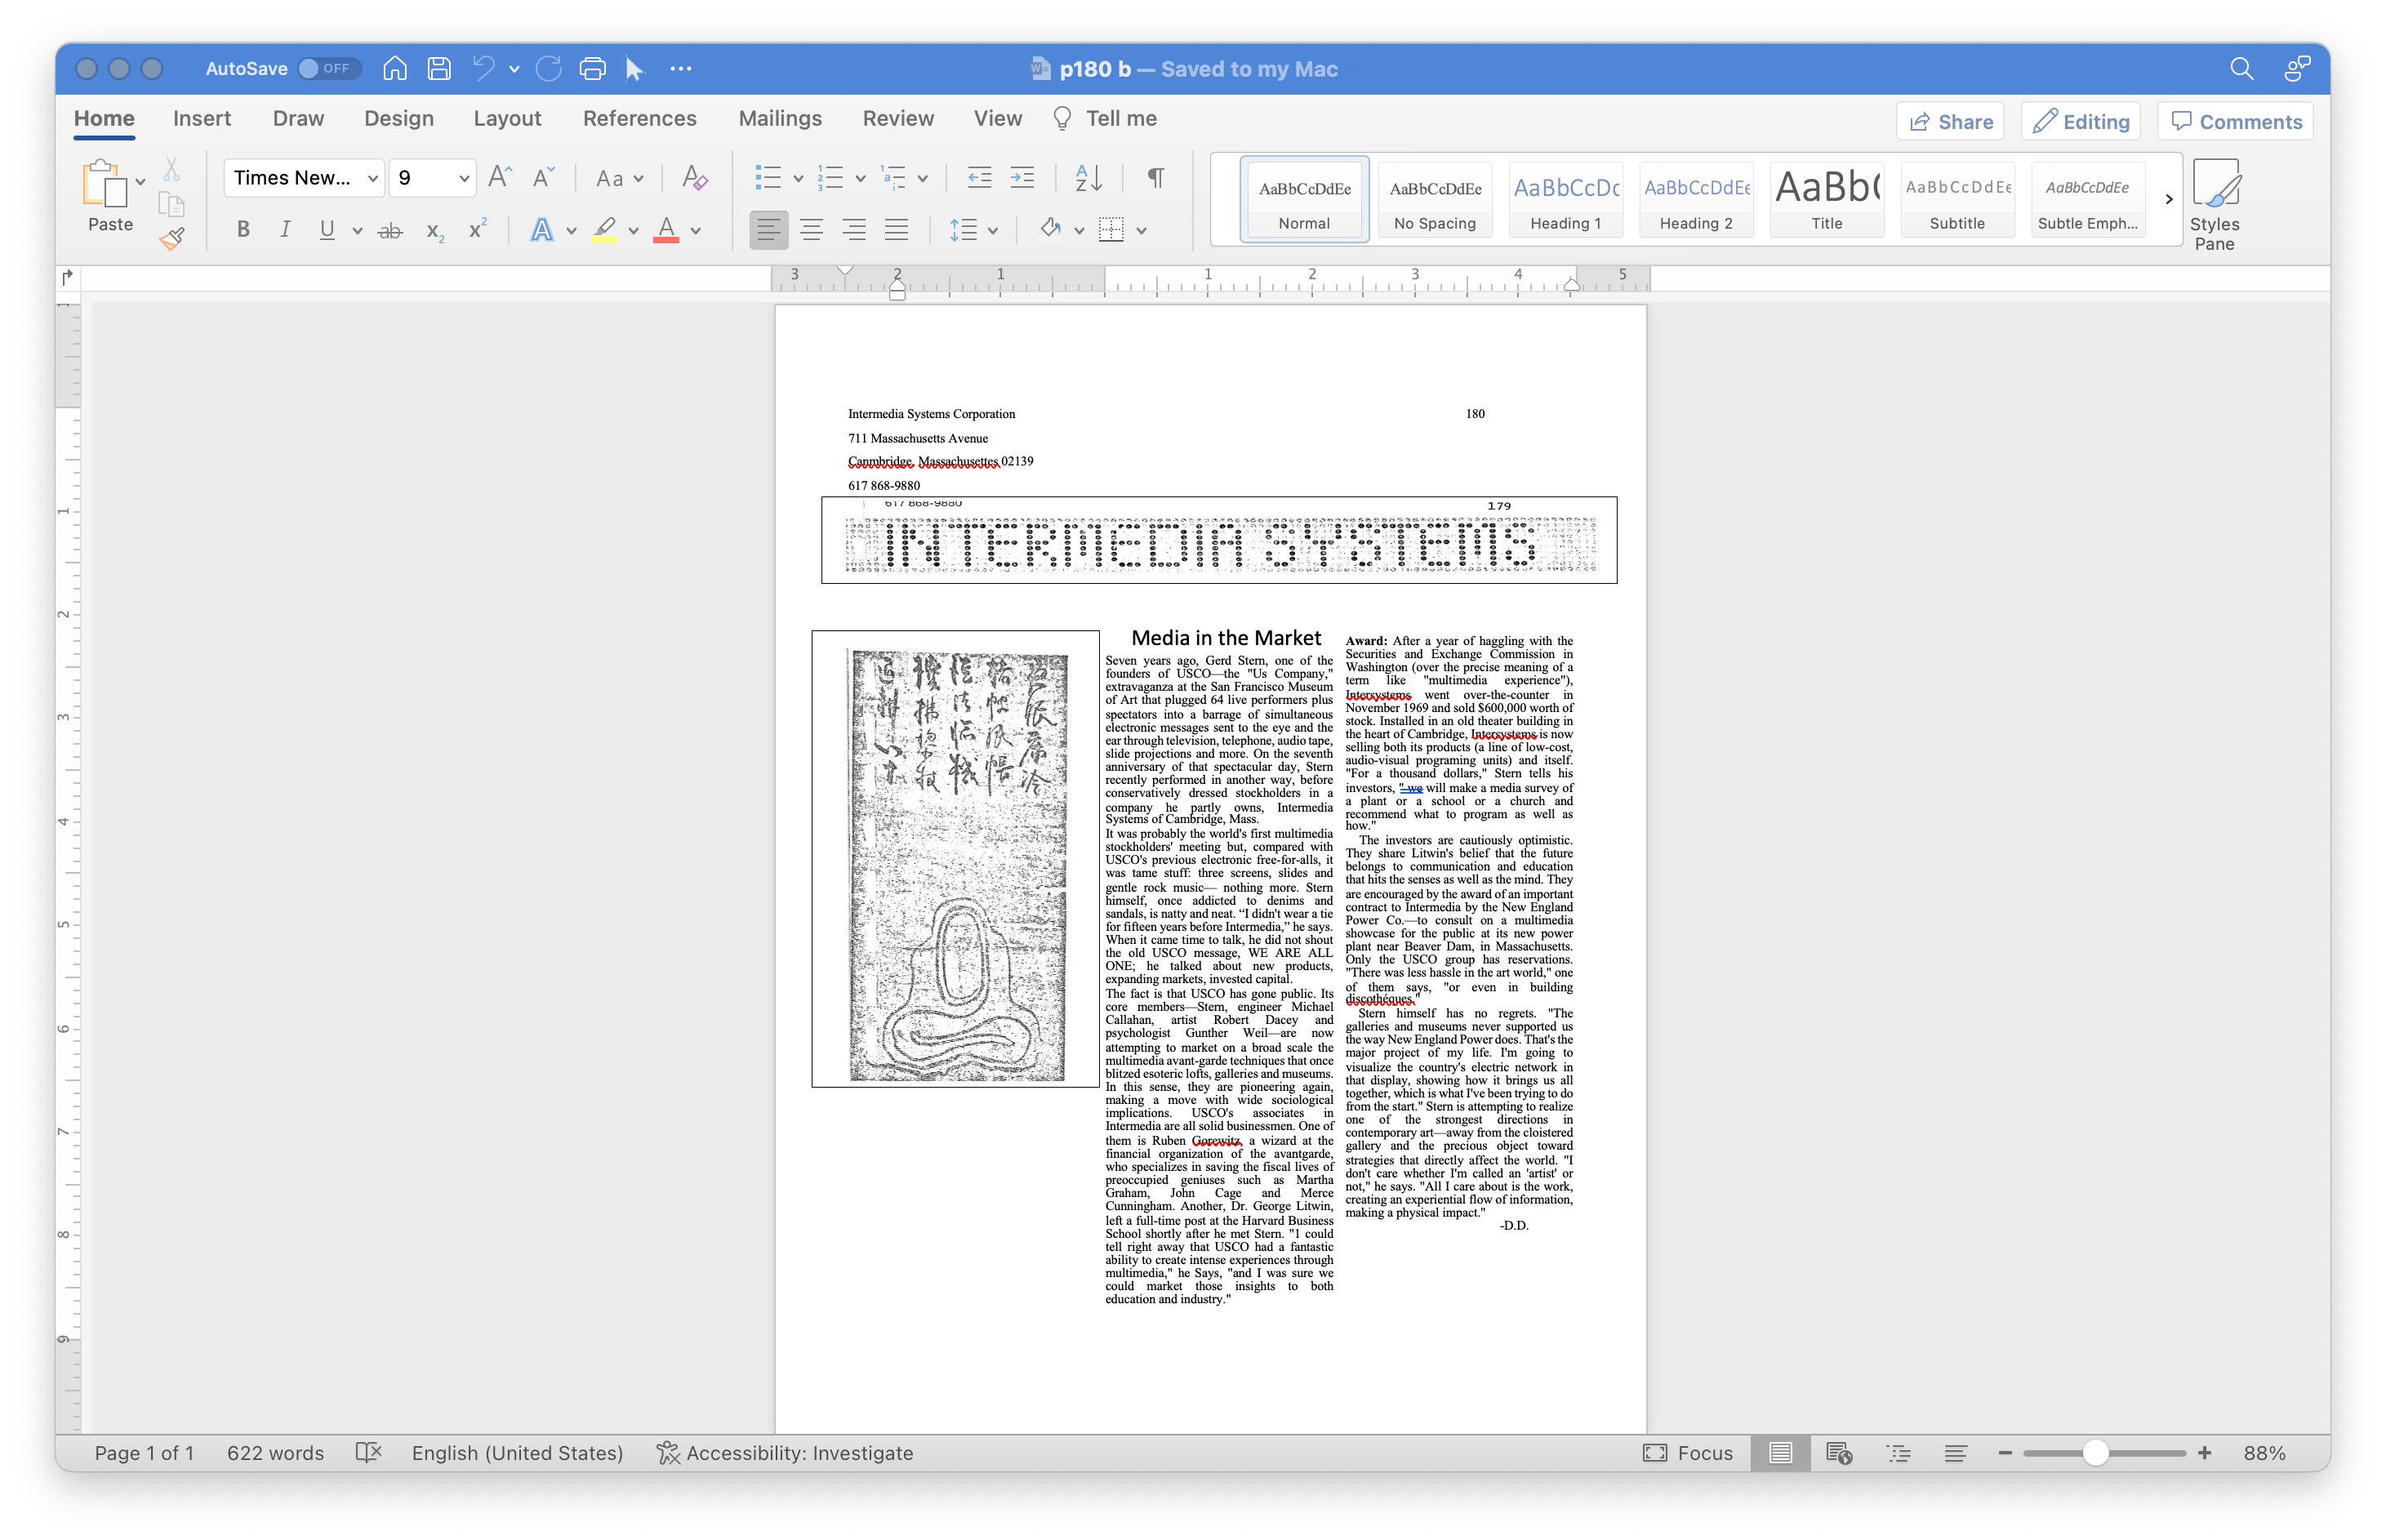Image resolution: width=2386 pixels, height=1540 pixels.
Task: Toggle Italic formatting
Action: tap(285, 230)
